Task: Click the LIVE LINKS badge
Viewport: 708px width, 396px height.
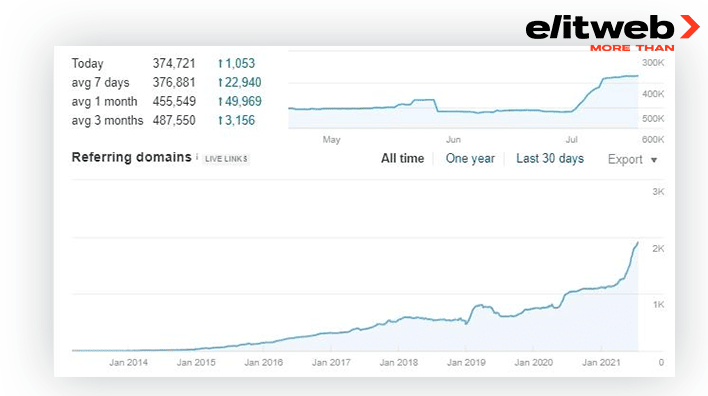Action: coord(226,159)
